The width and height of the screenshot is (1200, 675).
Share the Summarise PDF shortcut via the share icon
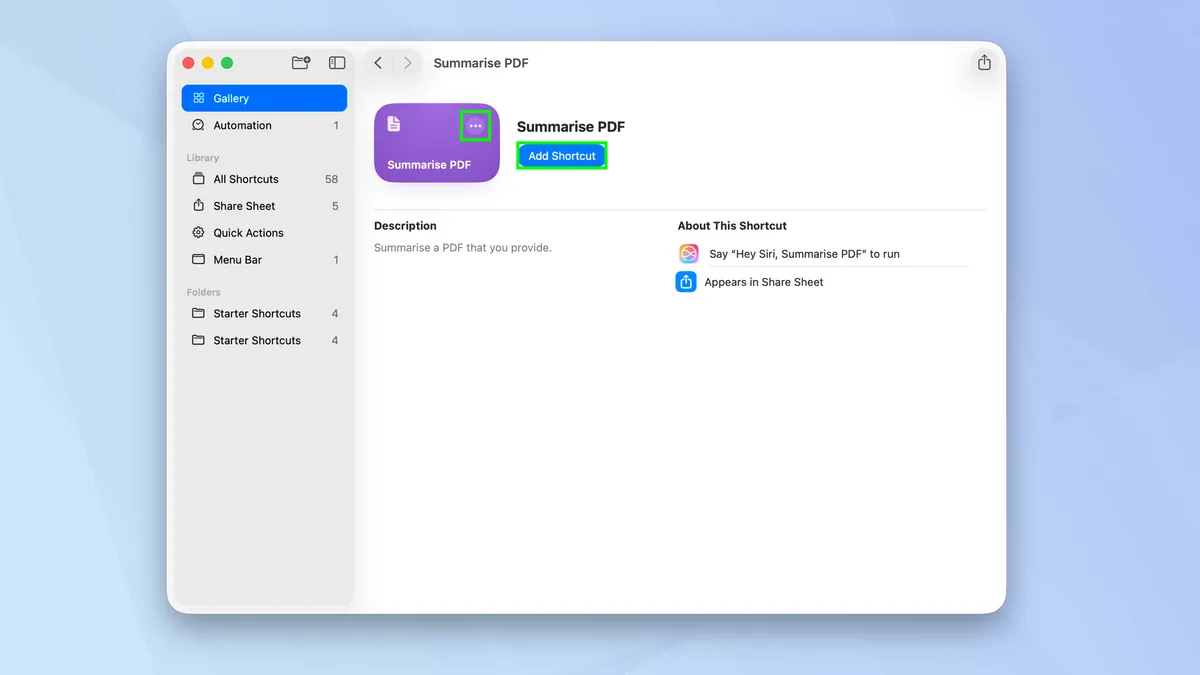(984, 62)
